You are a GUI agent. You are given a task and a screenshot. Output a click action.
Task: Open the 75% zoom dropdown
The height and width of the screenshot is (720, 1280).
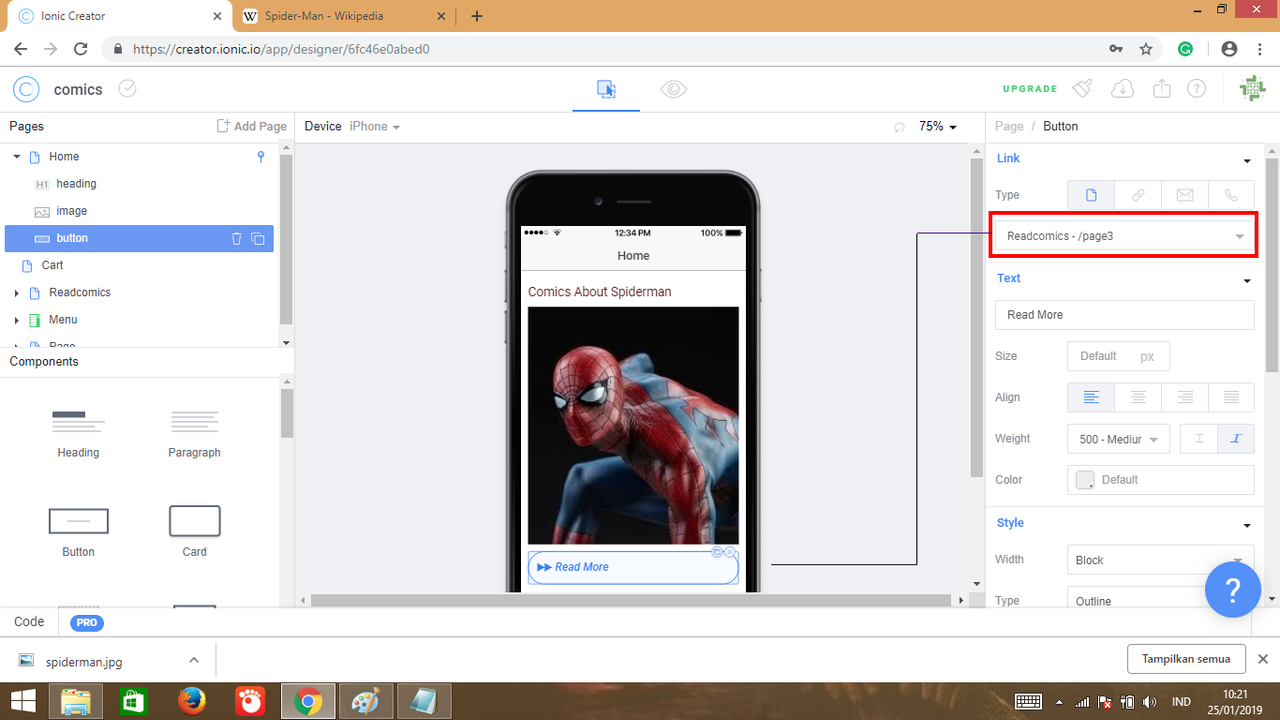pyautogui.click(x=938, y=127)
